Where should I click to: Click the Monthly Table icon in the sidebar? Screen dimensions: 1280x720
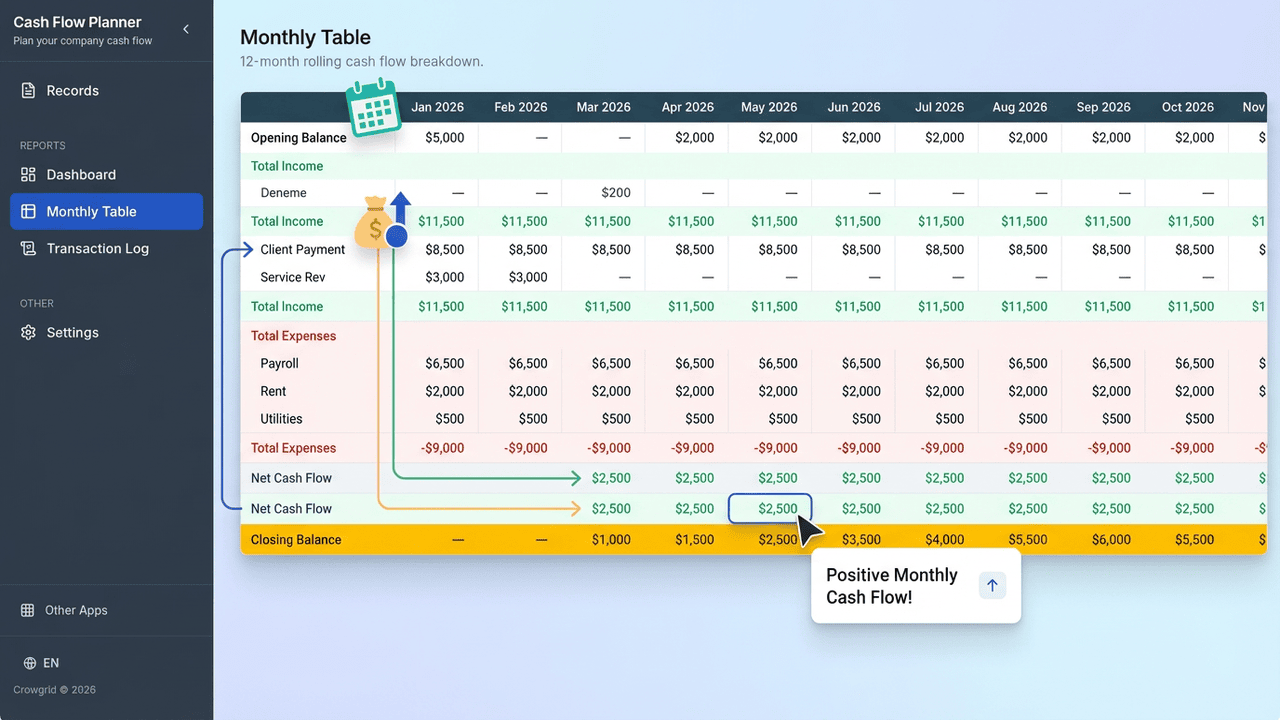(x=28, y=212)
